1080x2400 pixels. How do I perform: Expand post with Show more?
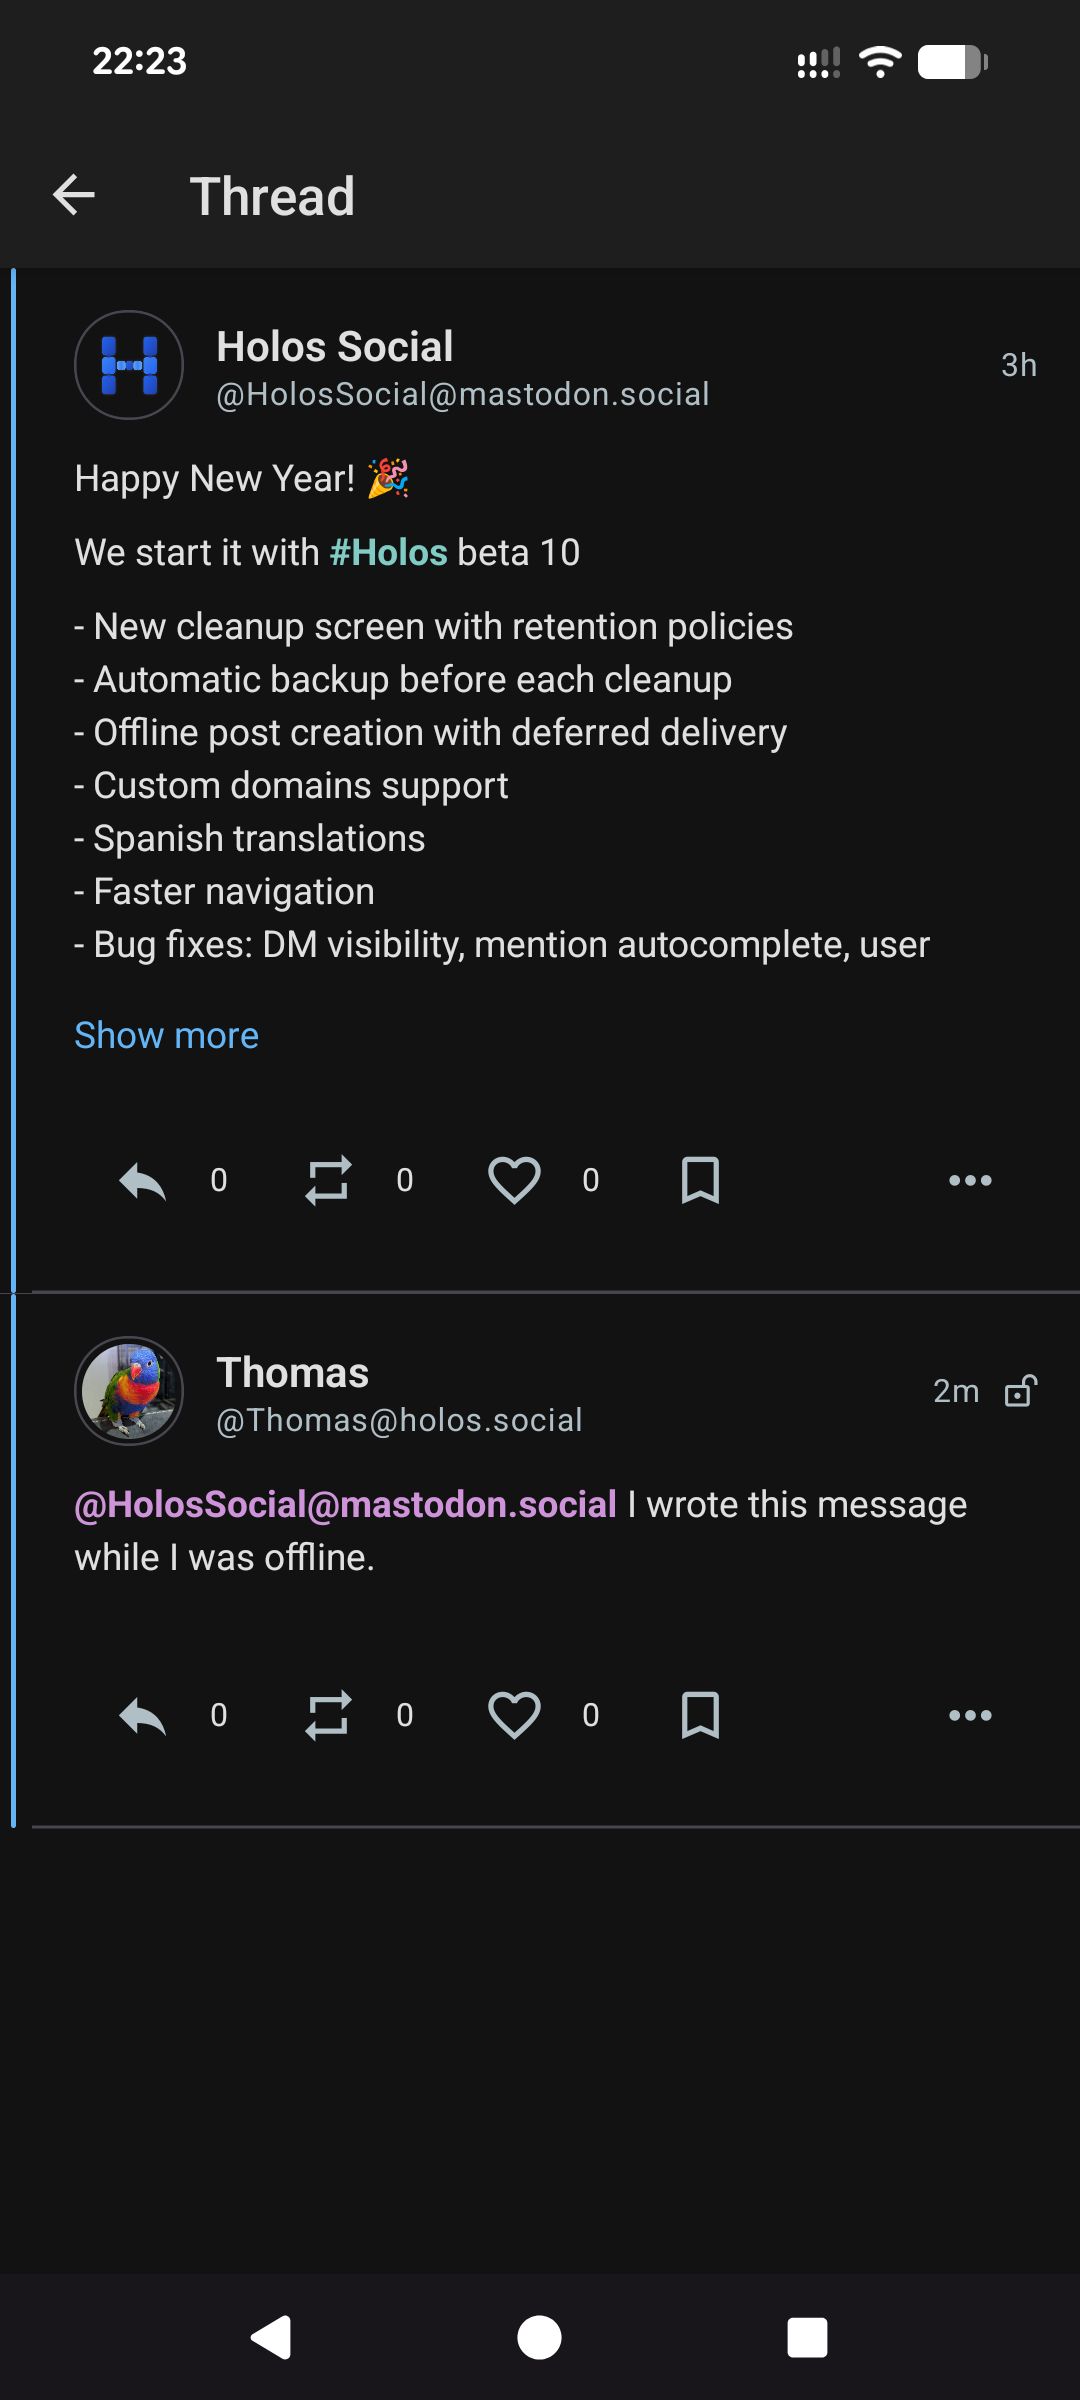[x=167, y=1036]
